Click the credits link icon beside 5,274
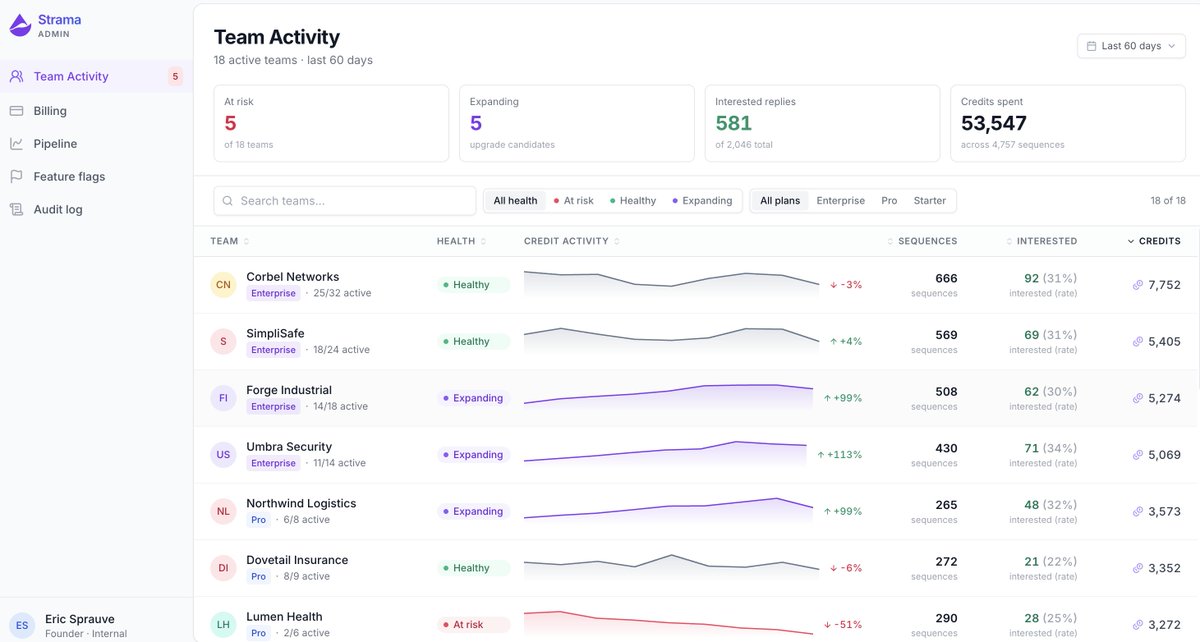Image resolution: width=1200 pixels, height=642 pixels. pos(1137,398)
